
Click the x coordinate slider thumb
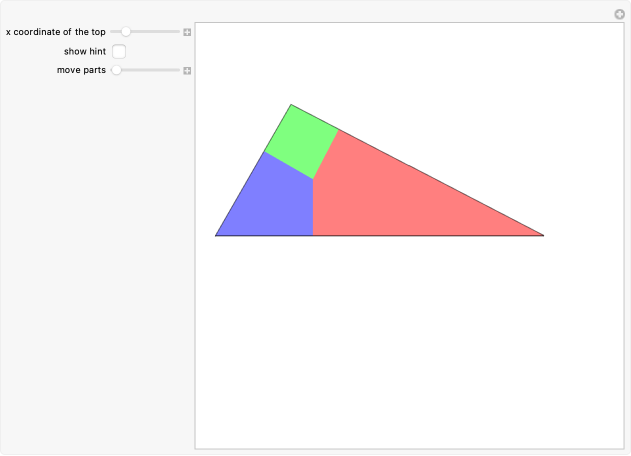pyautogui.click(x=126, y=32)
